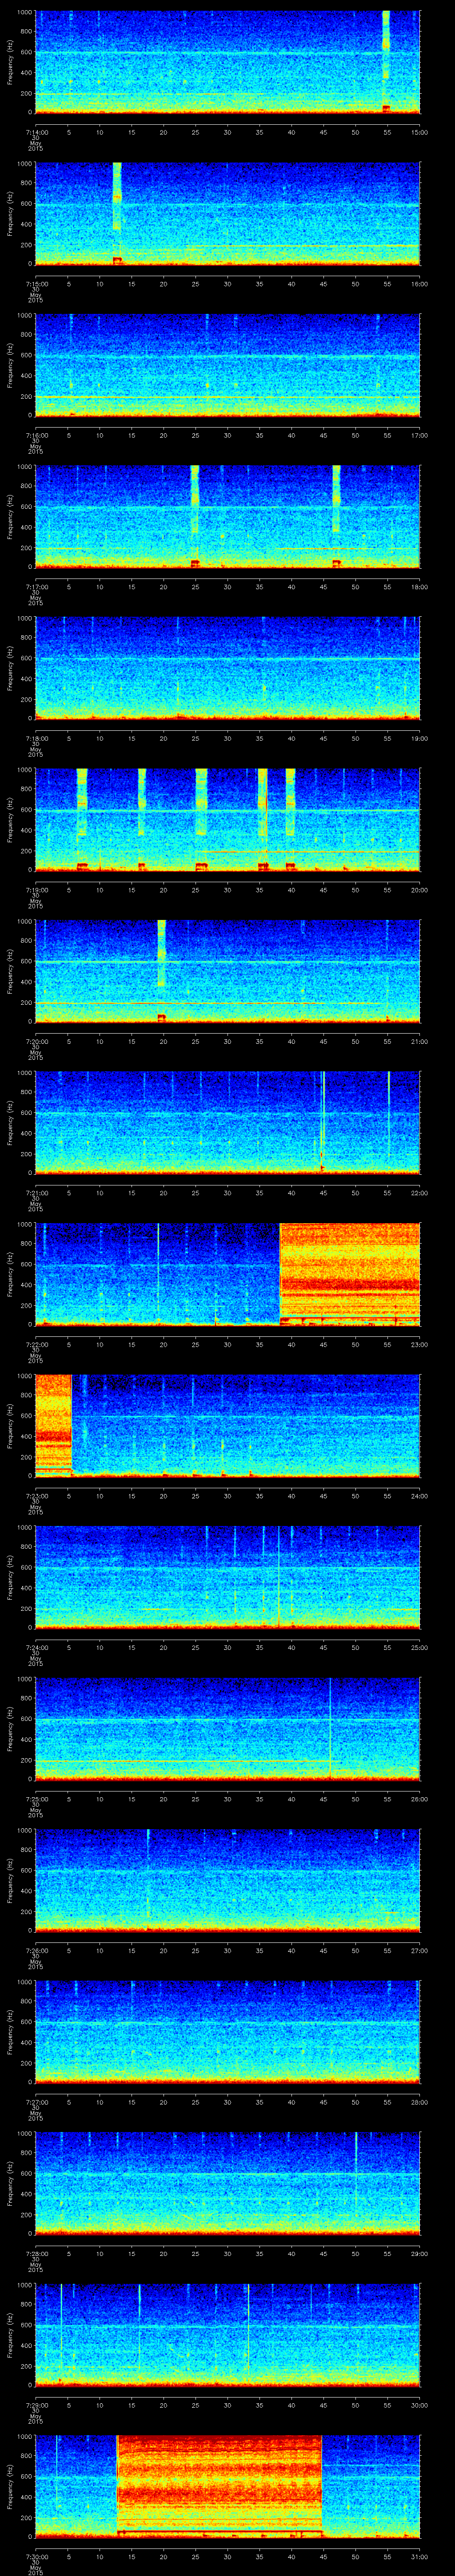Click the large red noise block in 7:30 panel
The height and width of the screenshot is (2576, 455).
pos(219,2486)
